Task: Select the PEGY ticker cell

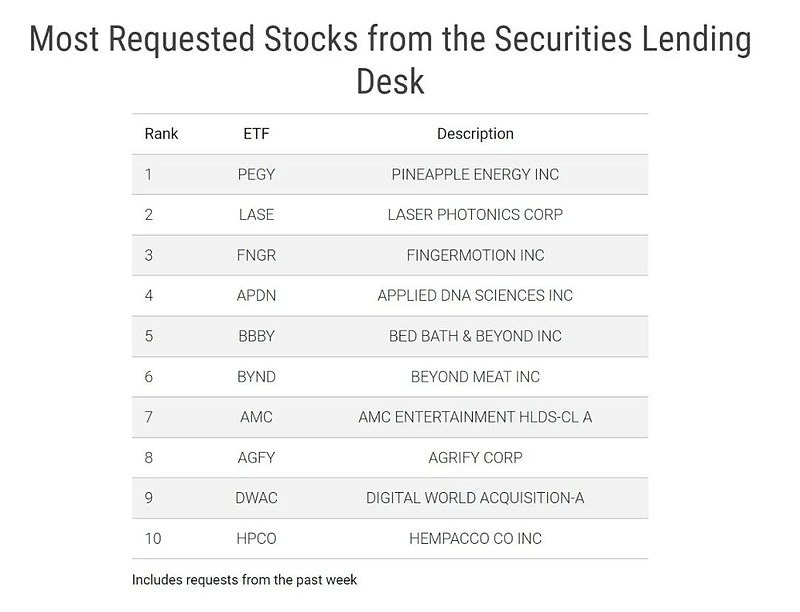Action: click(256, 174)
